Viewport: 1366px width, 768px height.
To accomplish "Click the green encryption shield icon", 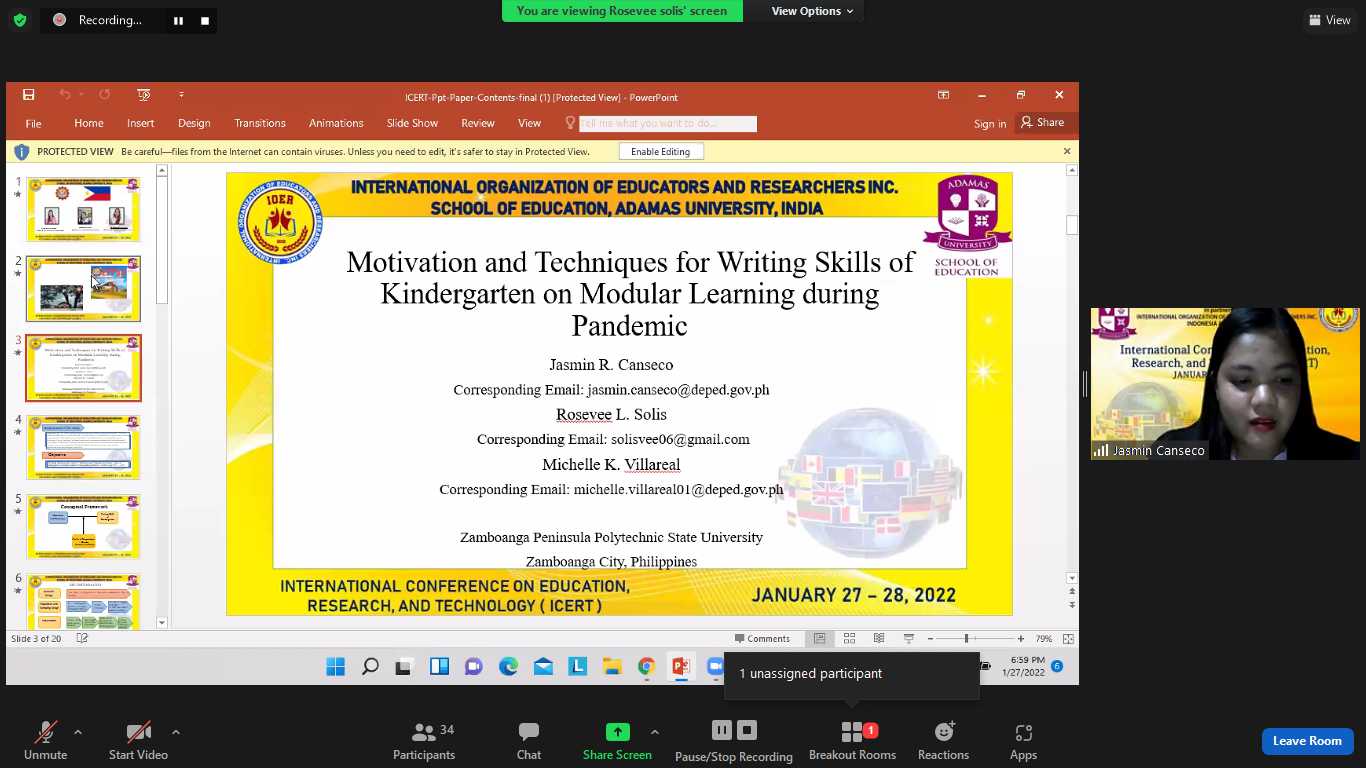I will coord(19,20).
